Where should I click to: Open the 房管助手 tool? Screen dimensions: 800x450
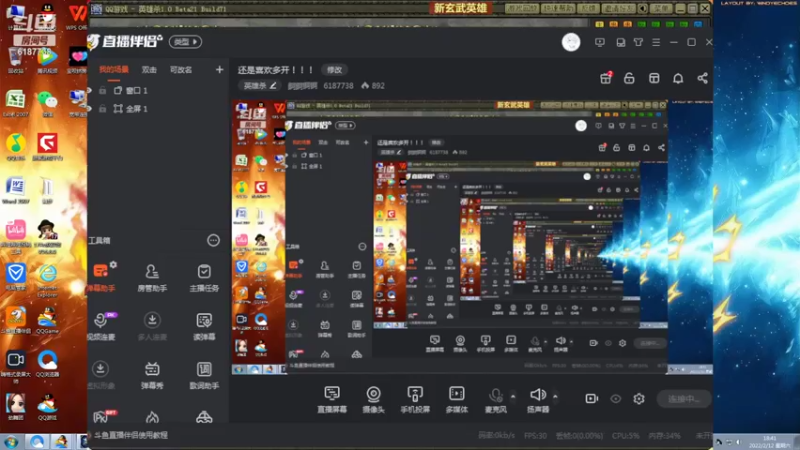[152, 278]
